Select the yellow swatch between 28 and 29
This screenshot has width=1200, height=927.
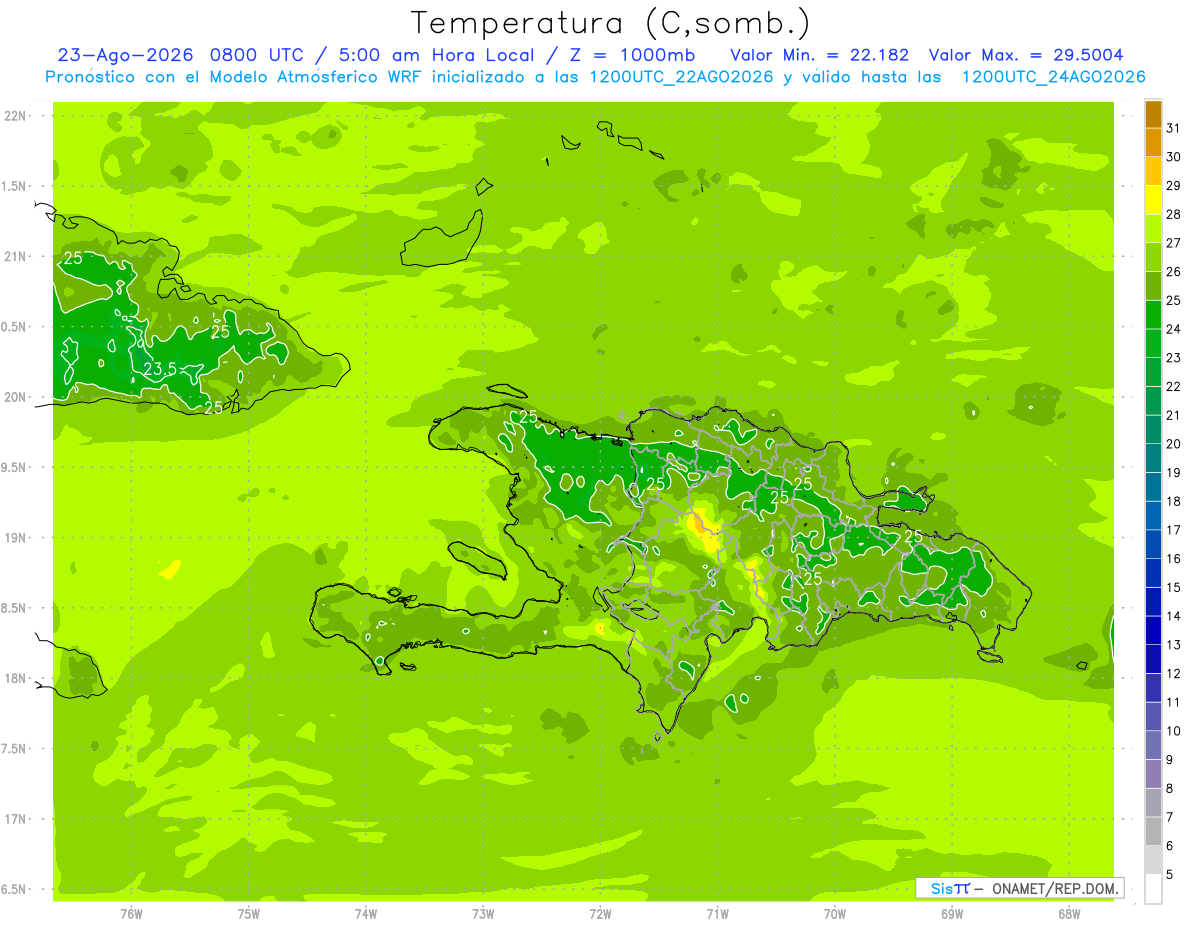click(1153, 200)
